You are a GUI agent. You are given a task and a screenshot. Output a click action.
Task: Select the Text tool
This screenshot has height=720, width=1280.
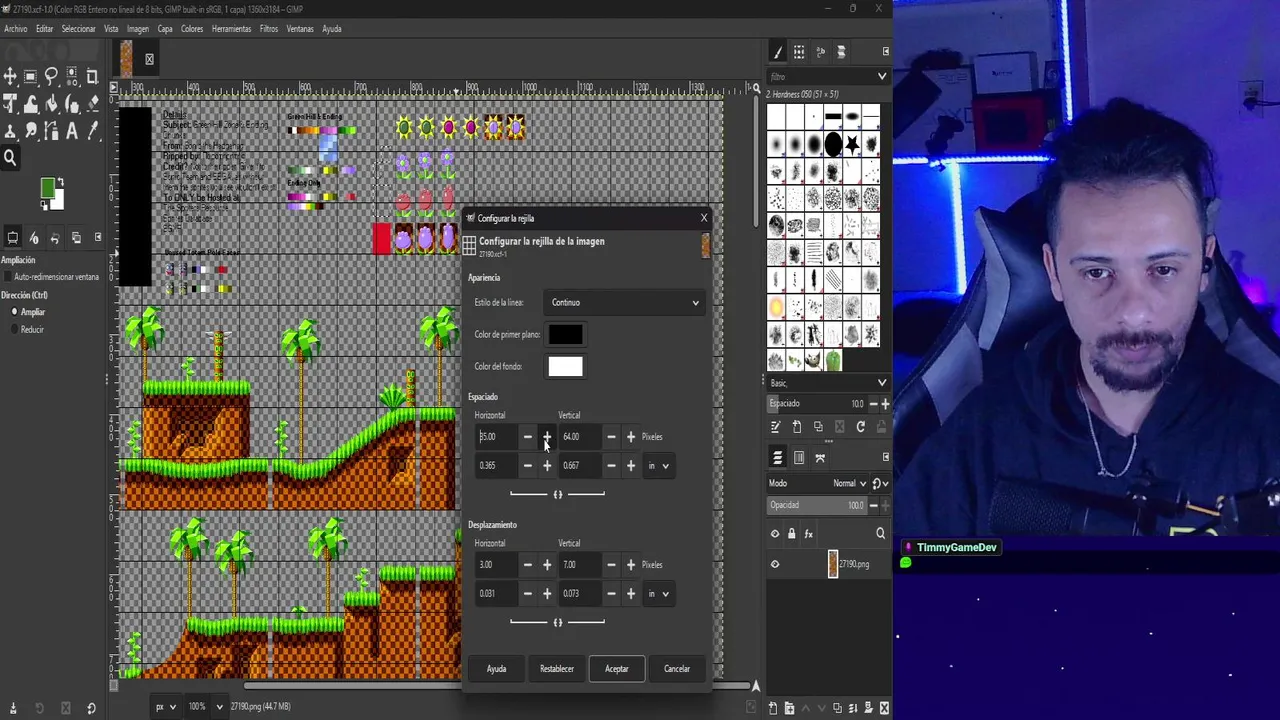click(x=72, y=131)
